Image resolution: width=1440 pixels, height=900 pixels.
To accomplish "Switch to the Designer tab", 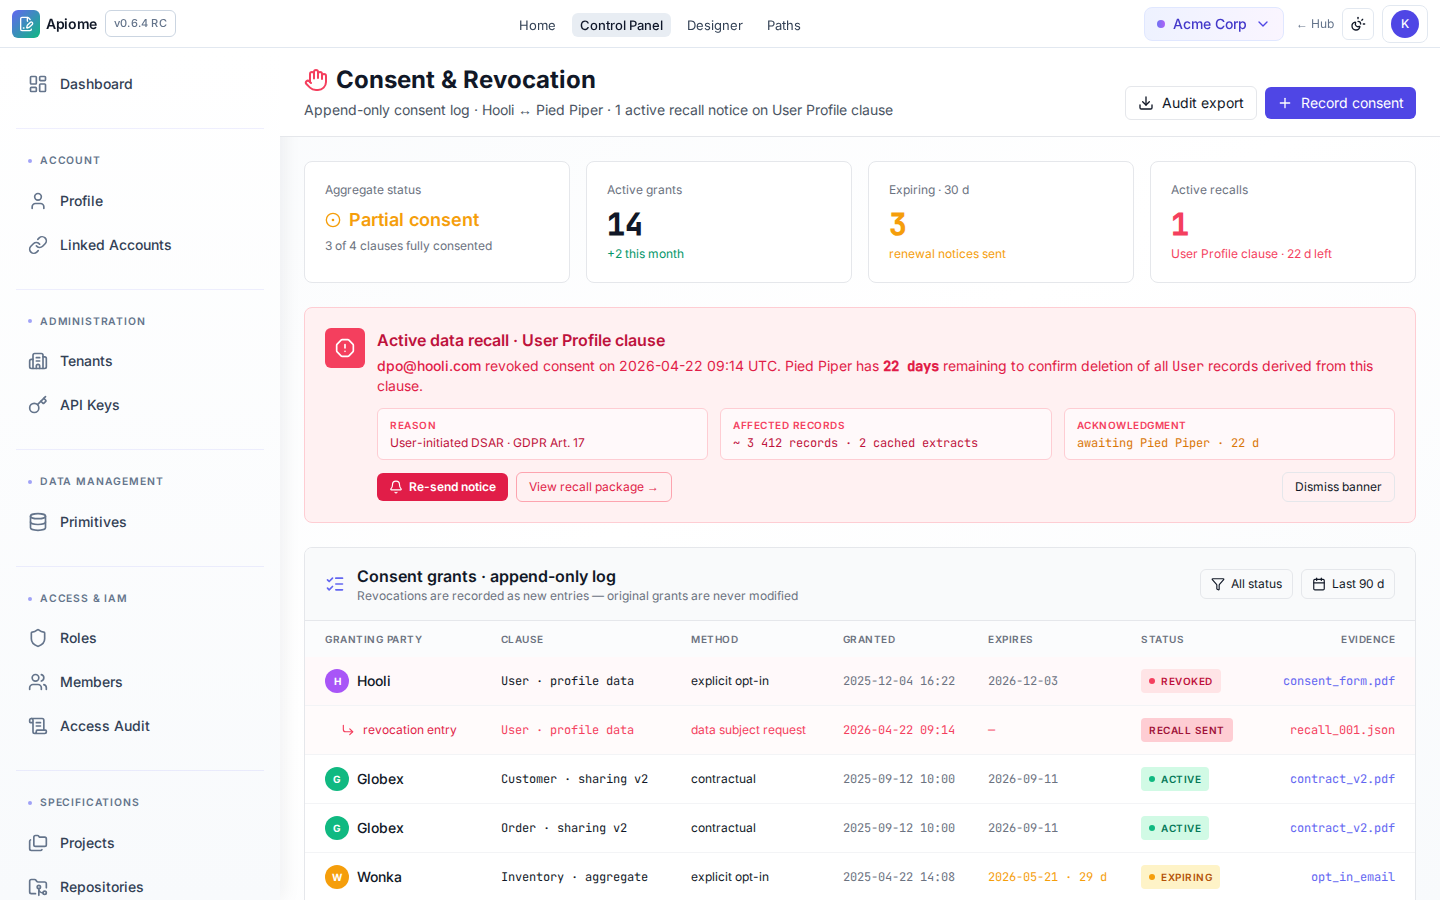I will coord(715,25).
